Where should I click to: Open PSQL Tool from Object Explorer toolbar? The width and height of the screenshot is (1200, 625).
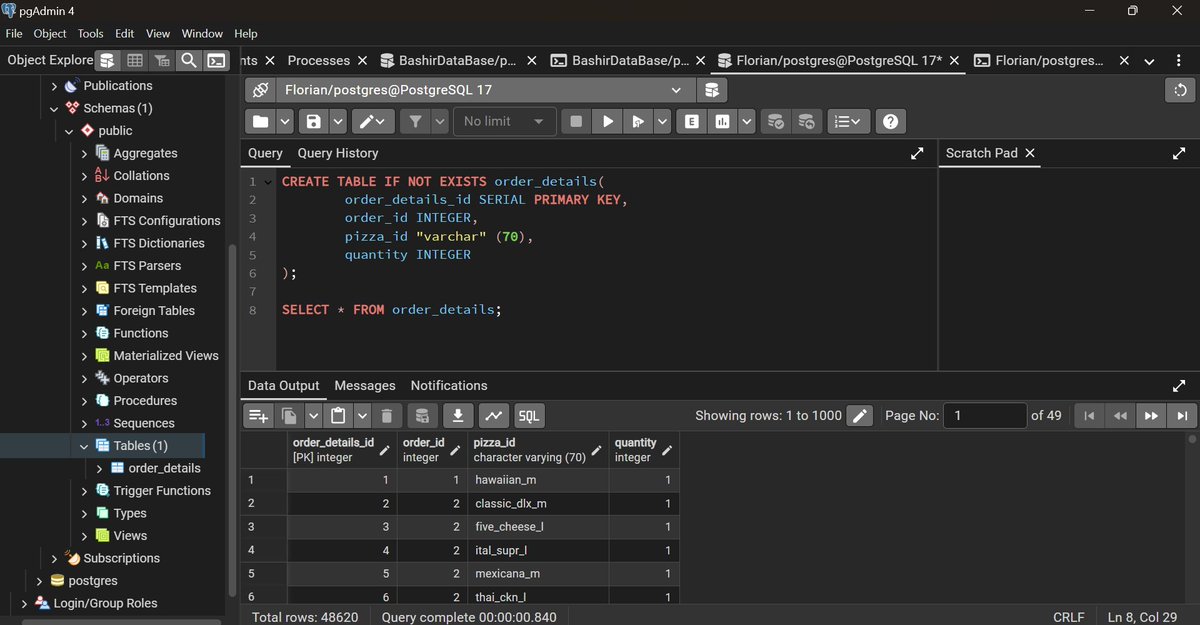pos(216,60)
